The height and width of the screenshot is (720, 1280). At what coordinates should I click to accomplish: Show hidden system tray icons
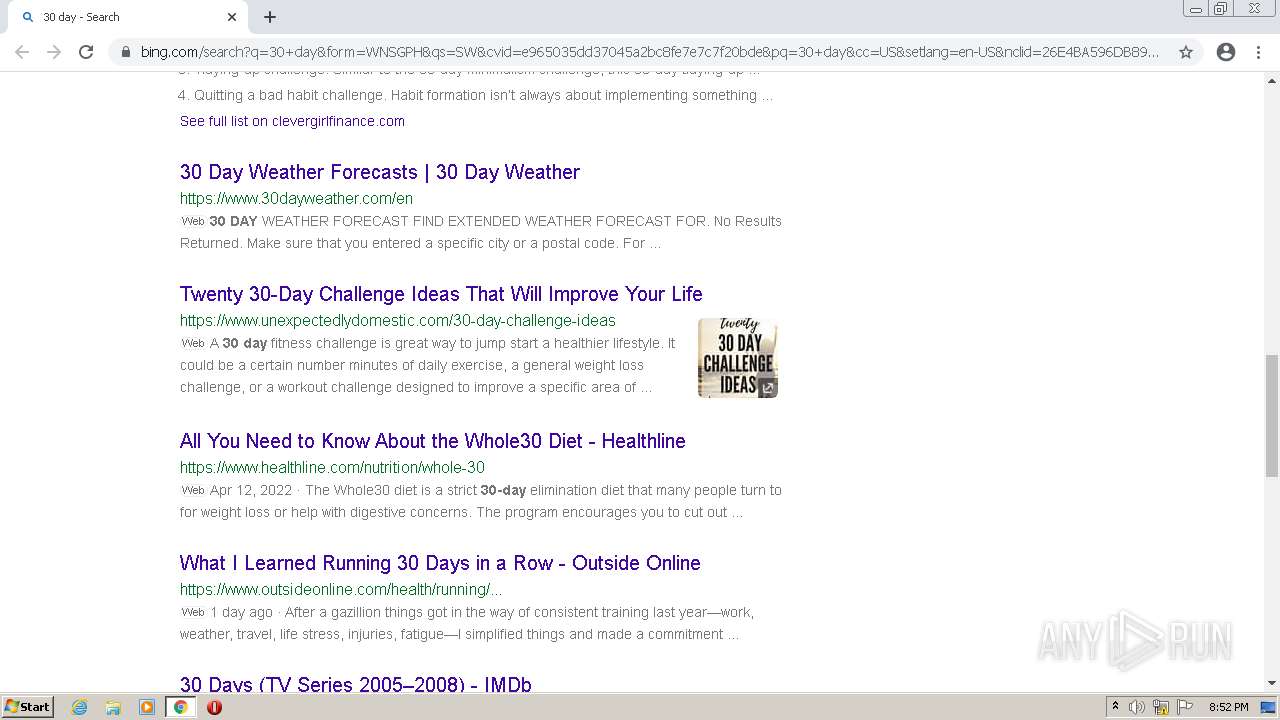[x=1115, y=707]
